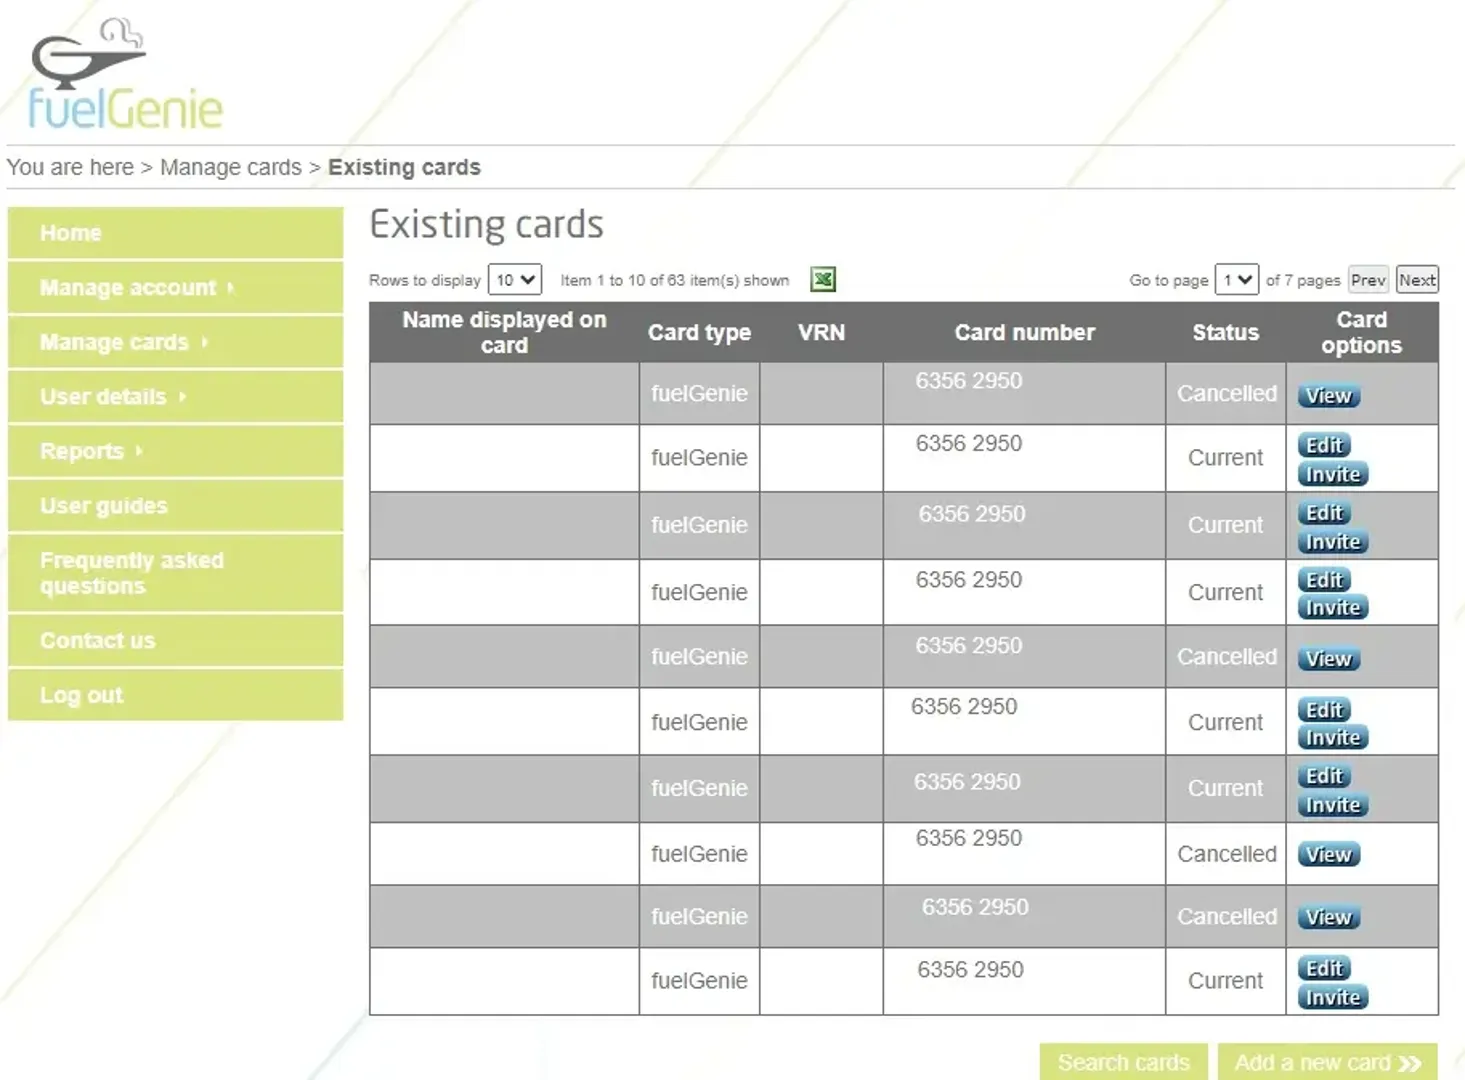Edit the second card in the list
This screenshot has width=1465, height=1080.
coord(1323,445)
